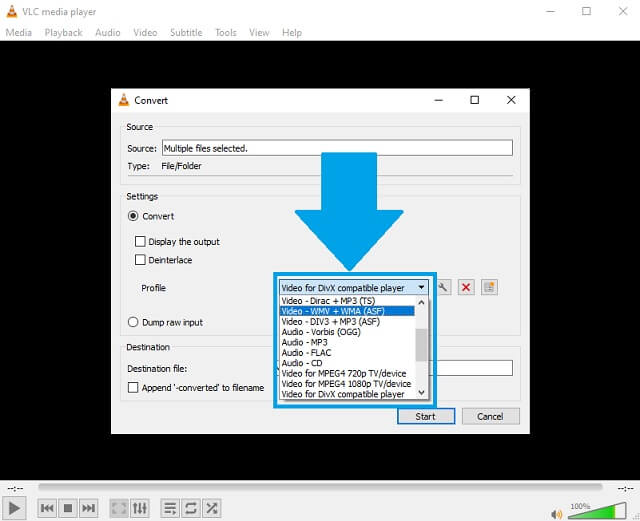This screenshot has width=640, height=521.
Task: Maximize the Convert dialog
Action: pos(474,100)
